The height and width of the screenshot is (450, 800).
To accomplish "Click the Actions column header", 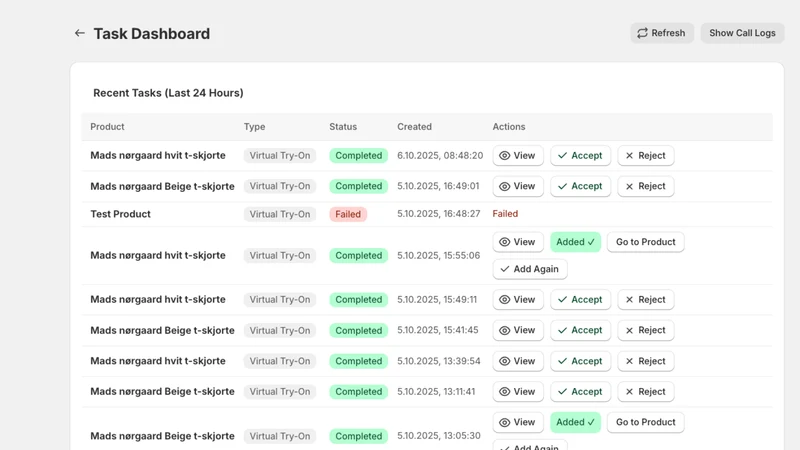I will click(509, 127).
